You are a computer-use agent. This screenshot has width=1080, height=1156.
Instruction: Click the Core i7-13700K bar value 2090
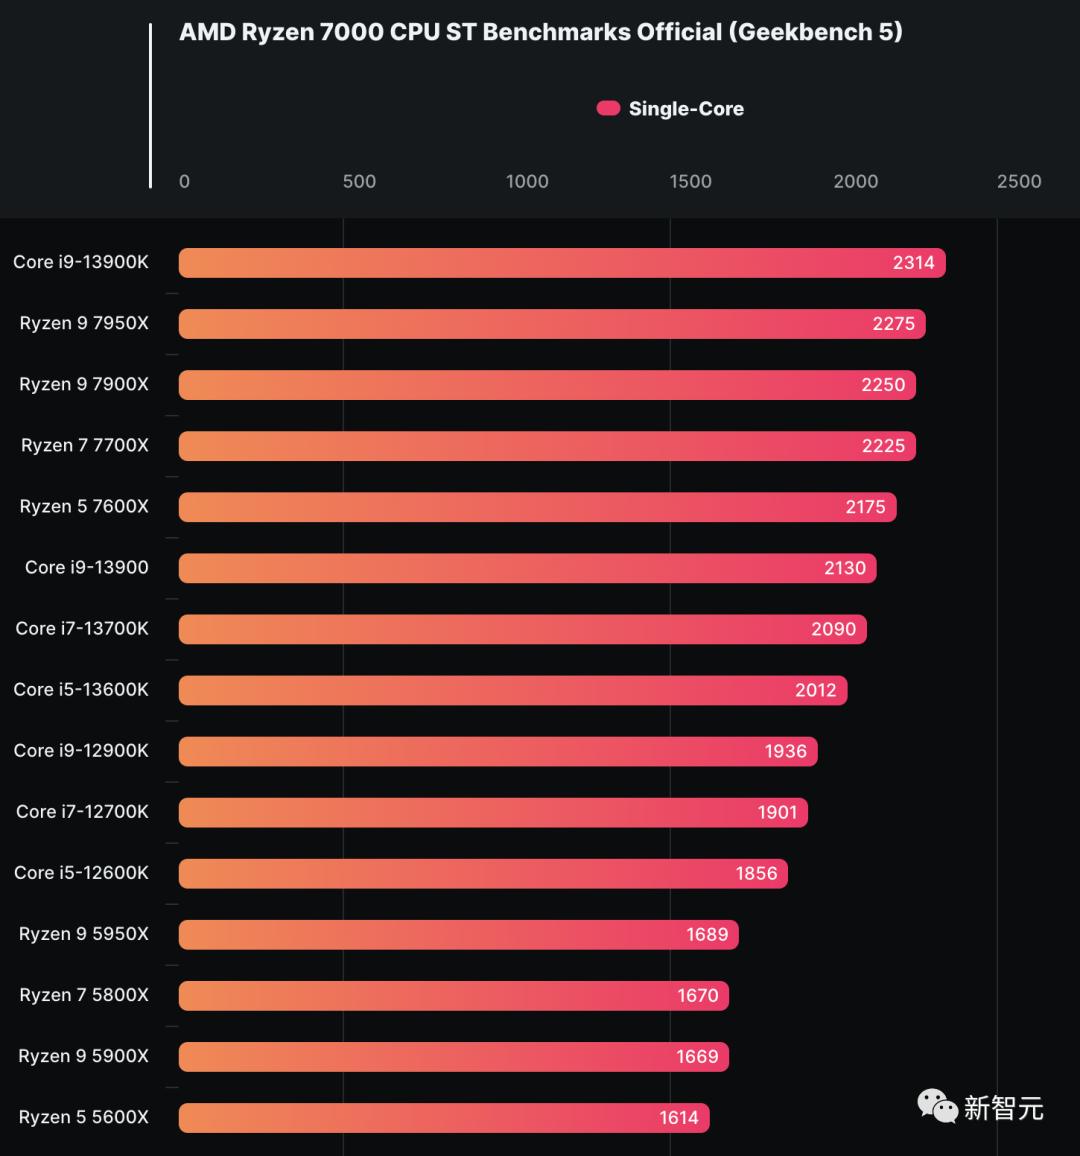tap(833, 629)
